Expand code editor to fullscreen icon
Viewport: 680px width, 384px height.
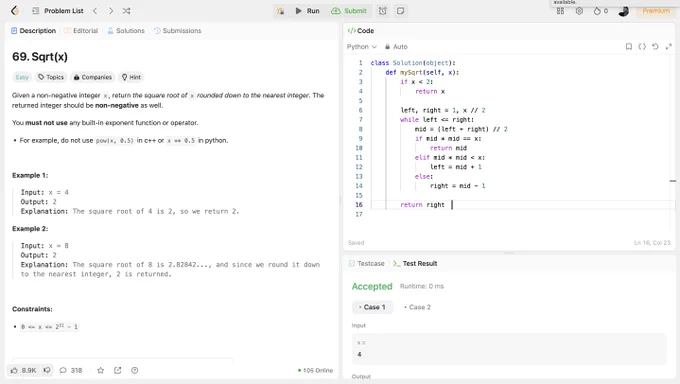point(668,46)
